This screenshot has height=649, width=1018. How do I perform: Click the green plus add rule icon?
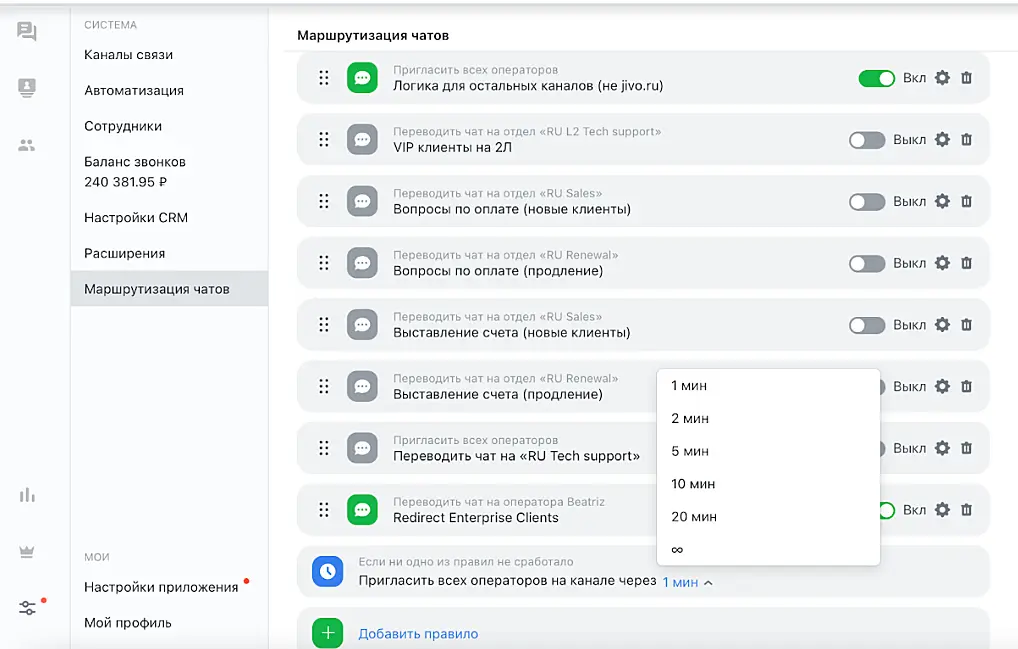[x=327, y=633]
